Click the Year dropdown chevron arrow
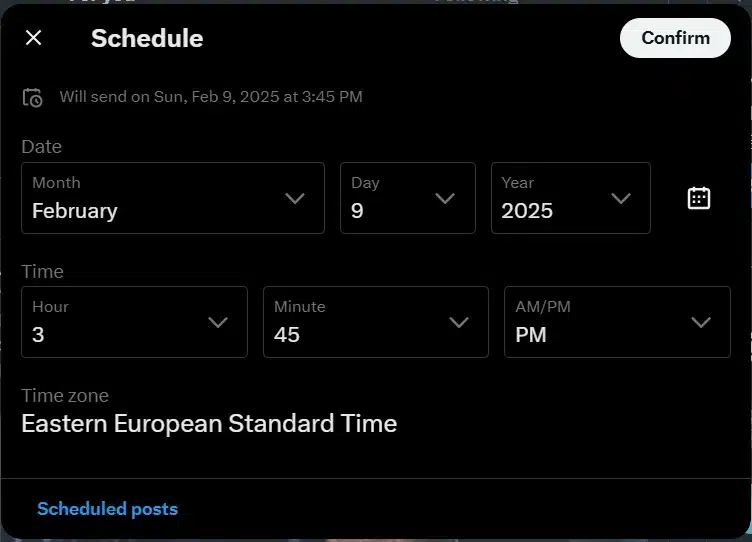The width and height of the screenshot is (752, 542). pos(621,198)
